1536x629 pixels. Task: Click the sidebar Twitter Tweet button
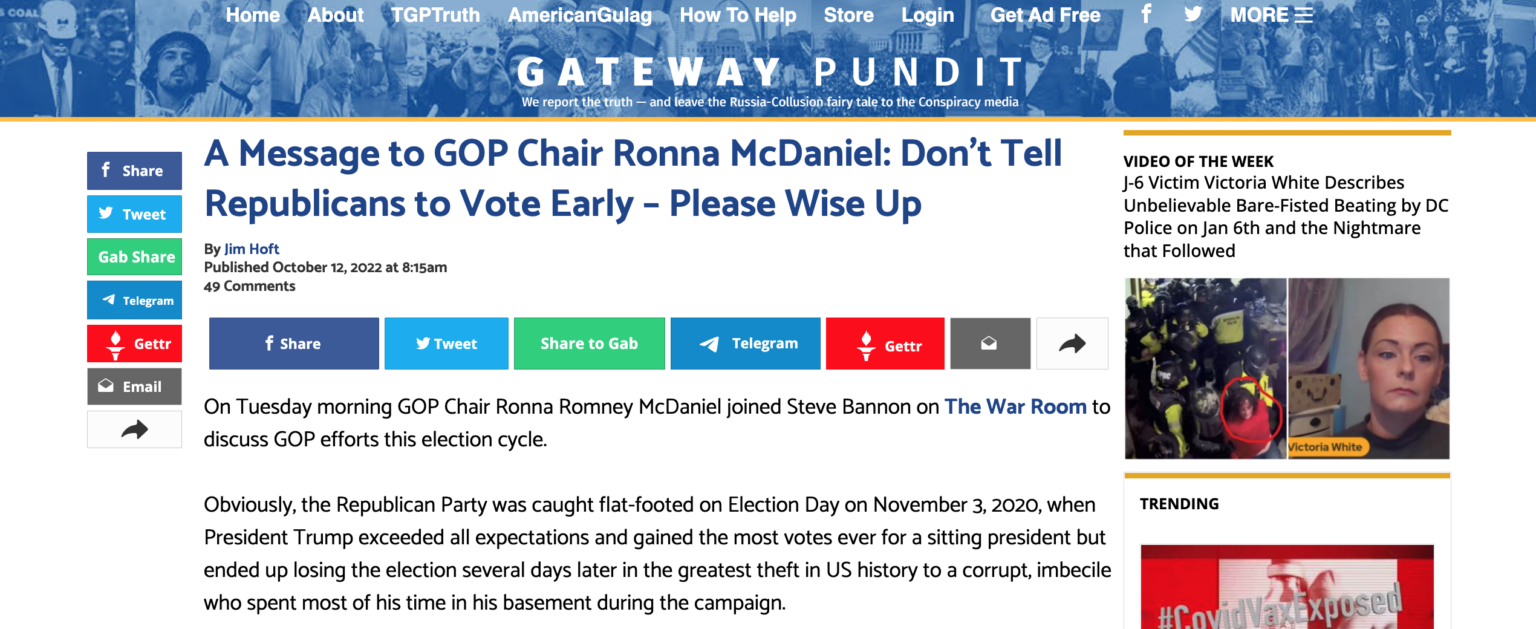[x=134, y=214]
